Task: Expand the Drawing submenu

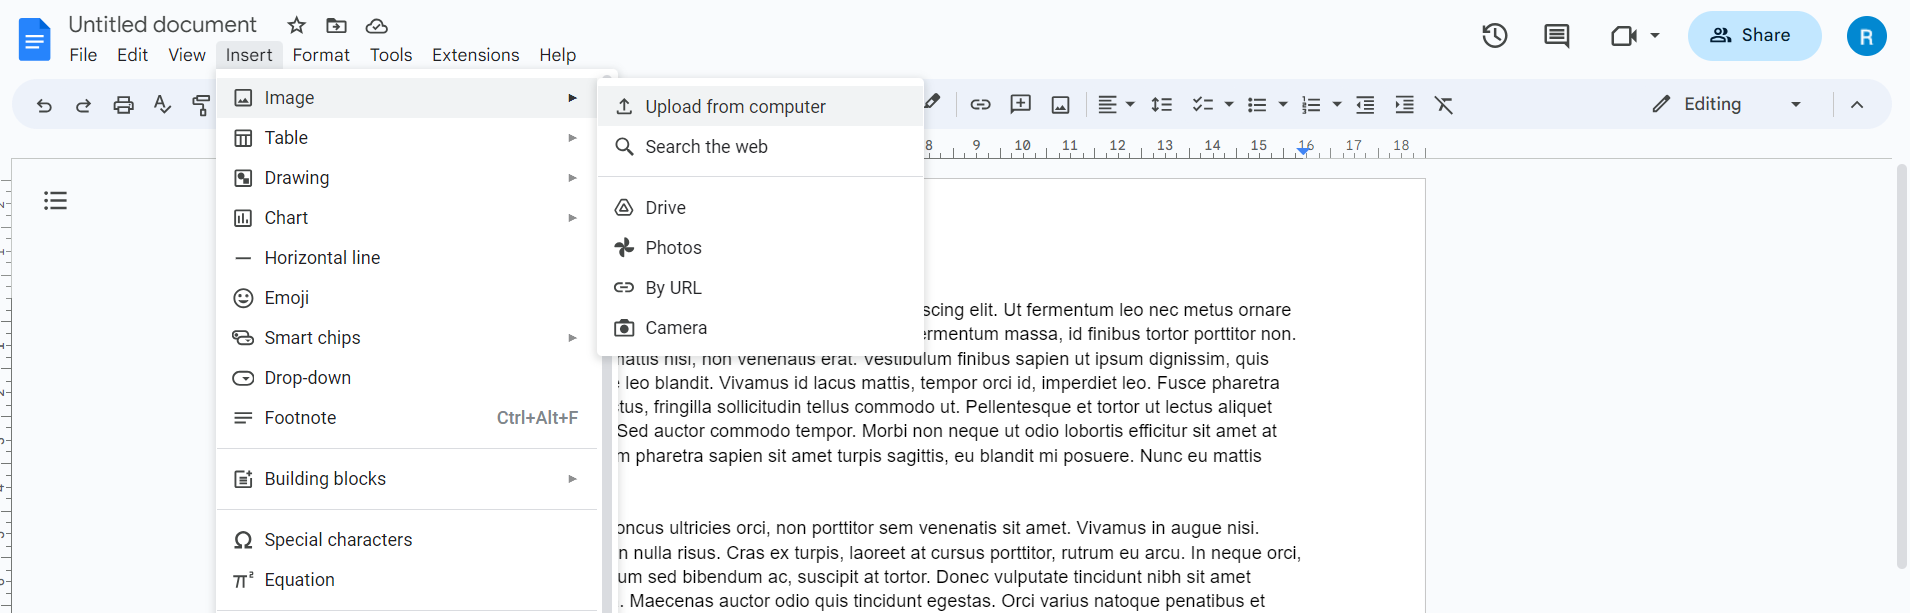Action: [407, 178]
